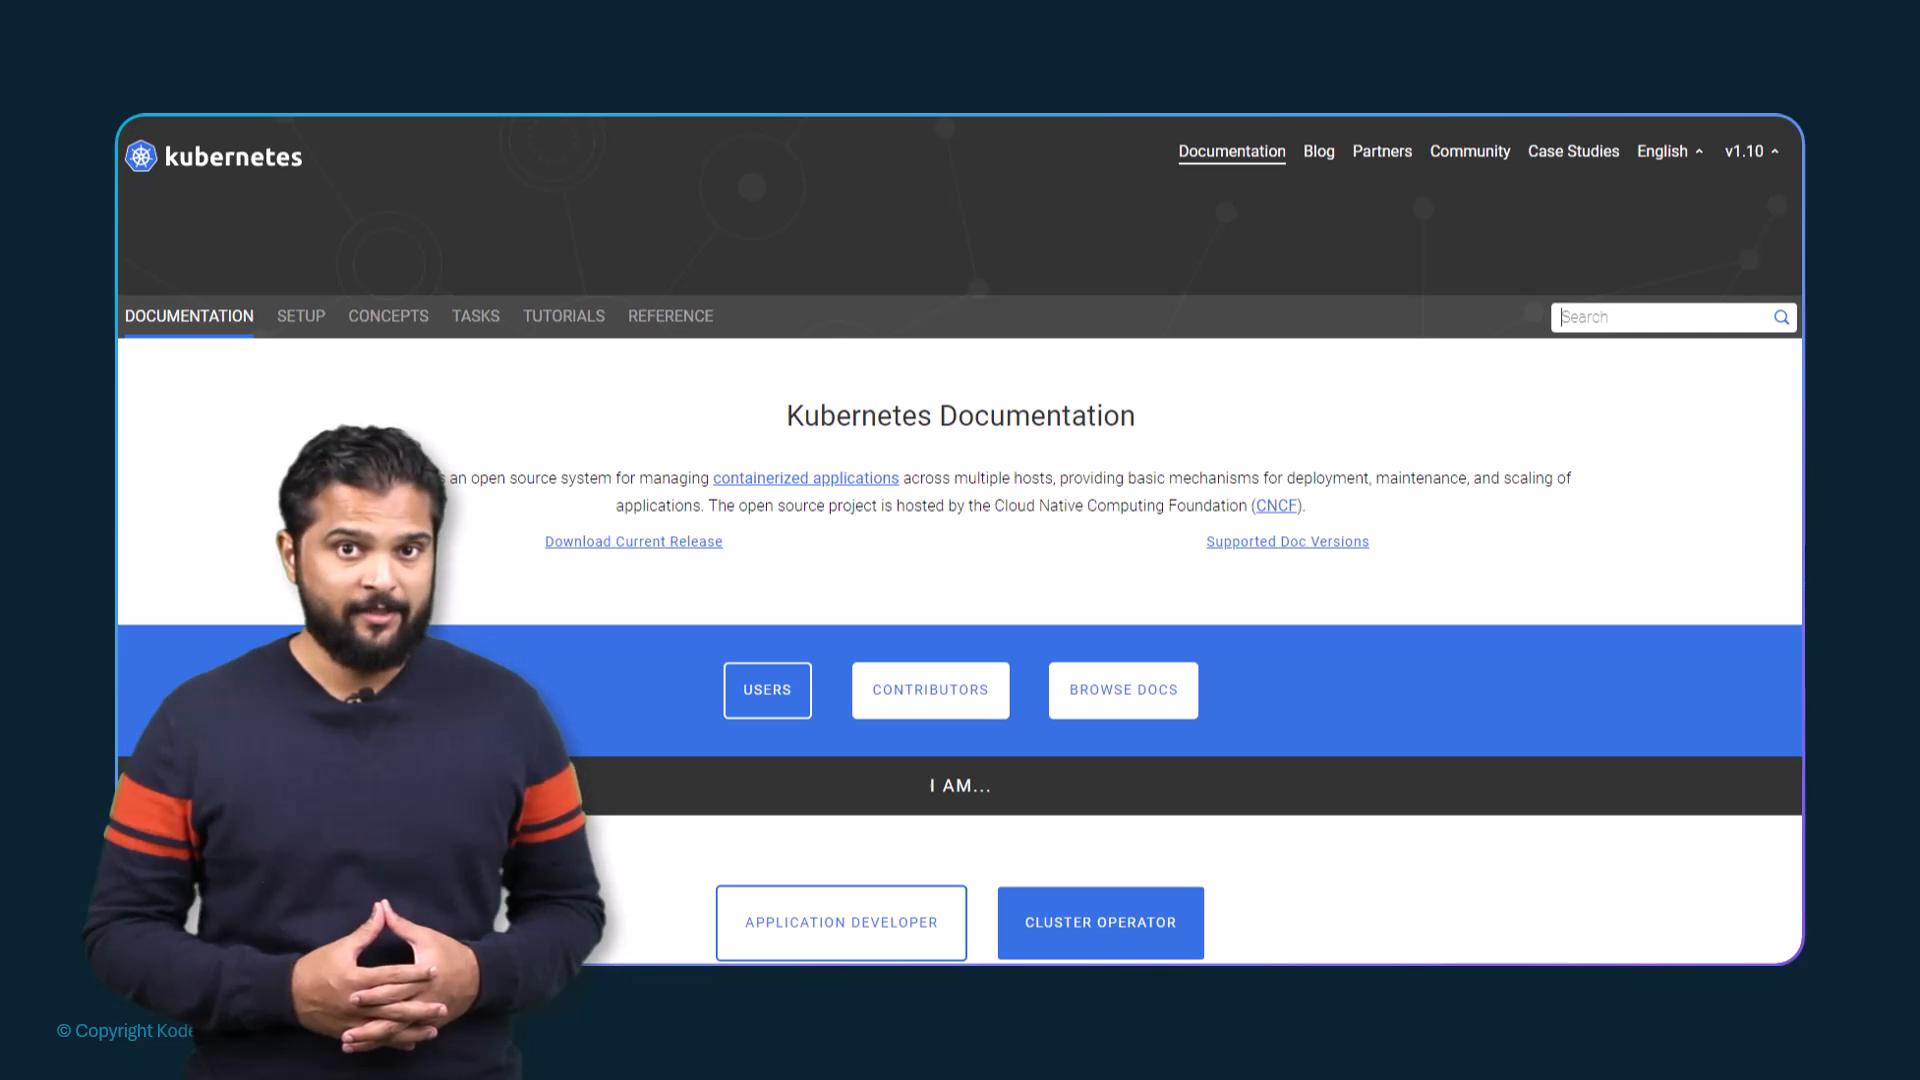Switch to the SETUP tab
The width and height of the screenshot is (1920, 1080).
[301, 316]
